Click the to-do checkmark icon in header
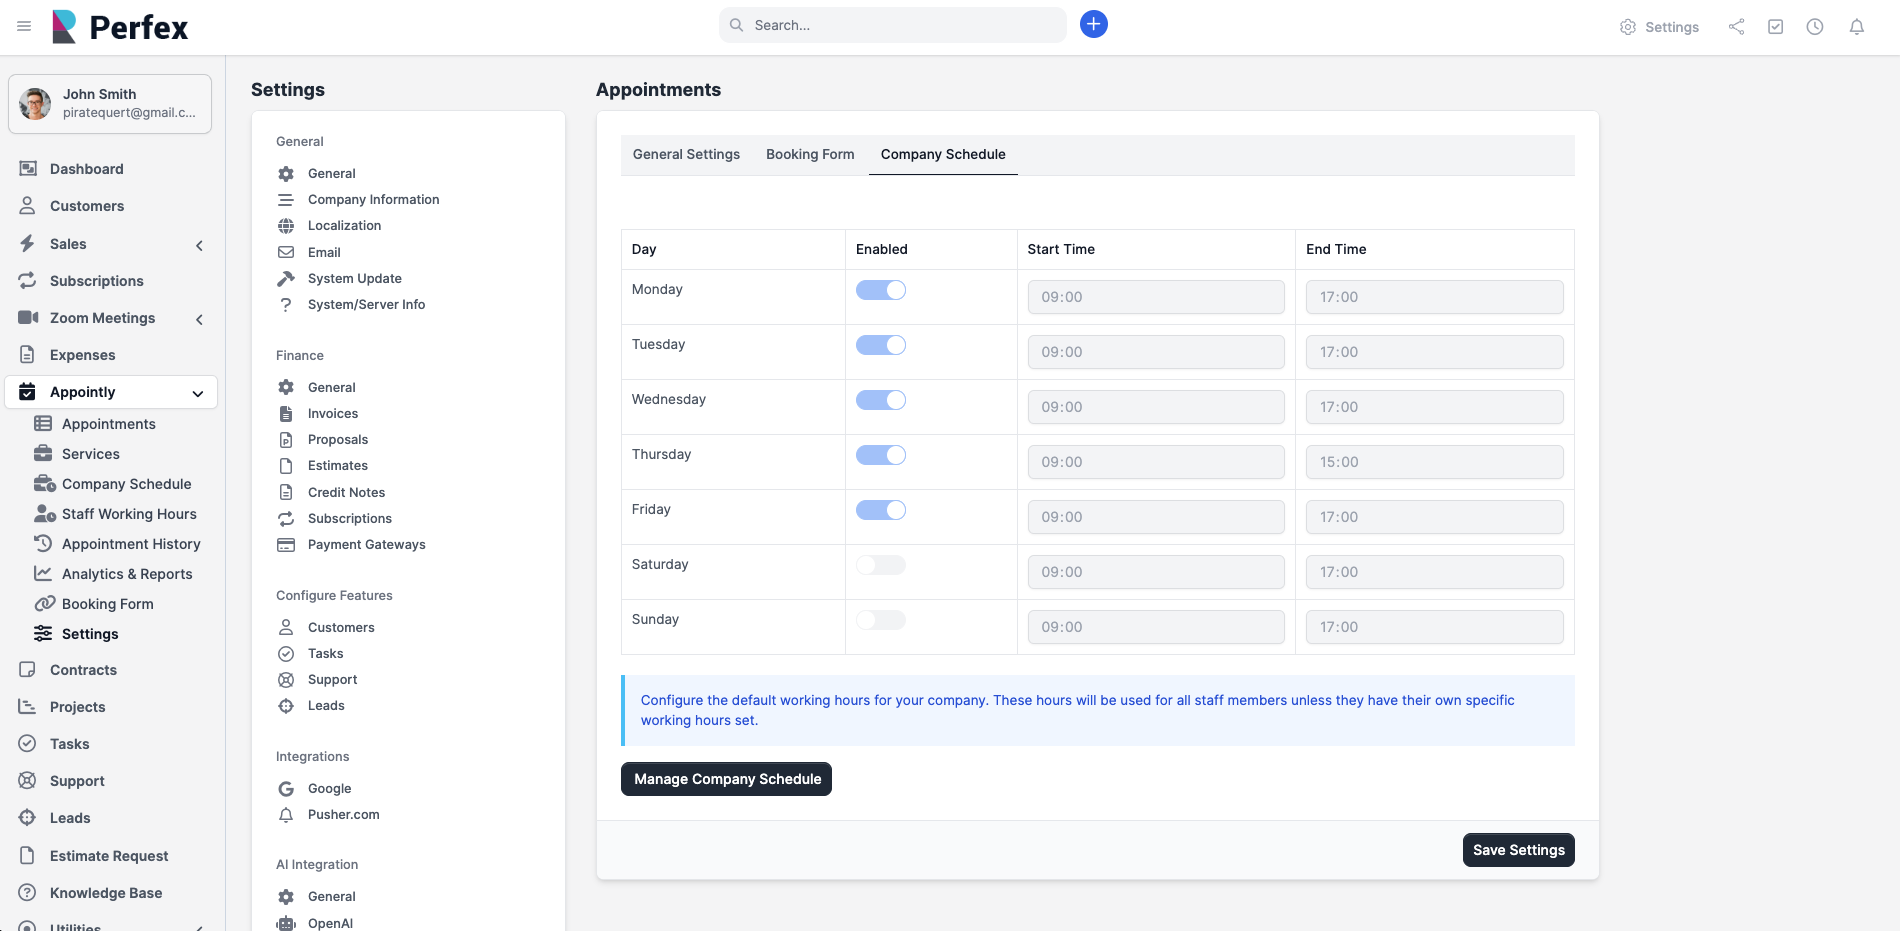 (x=1776, y=27)
